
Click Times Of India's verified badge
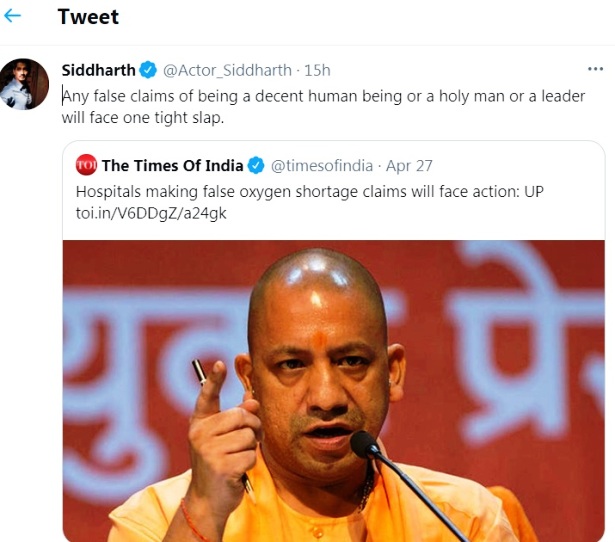tap(256, 165)
